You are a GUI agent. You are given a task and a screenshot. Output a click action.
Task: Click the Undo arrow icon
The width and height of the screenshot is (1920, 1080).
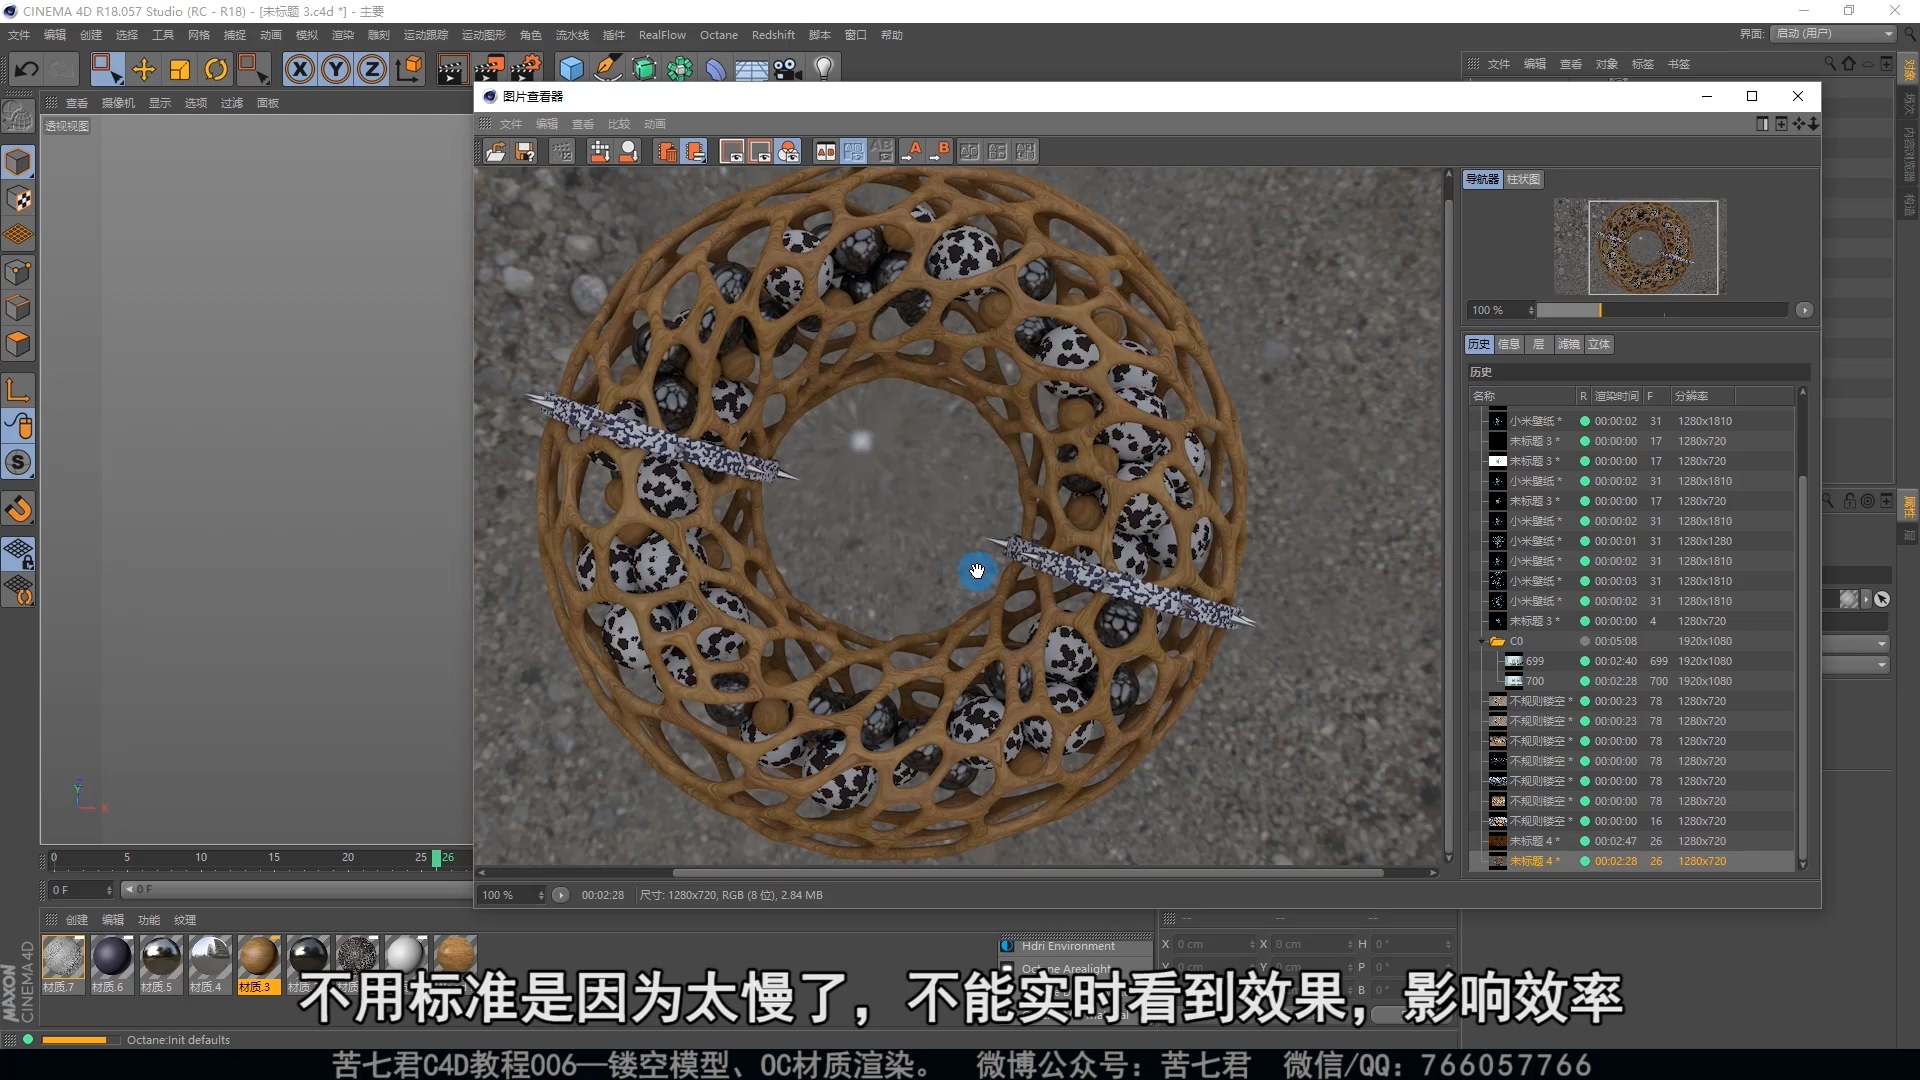pyautogui.click(x=27, y=69)
